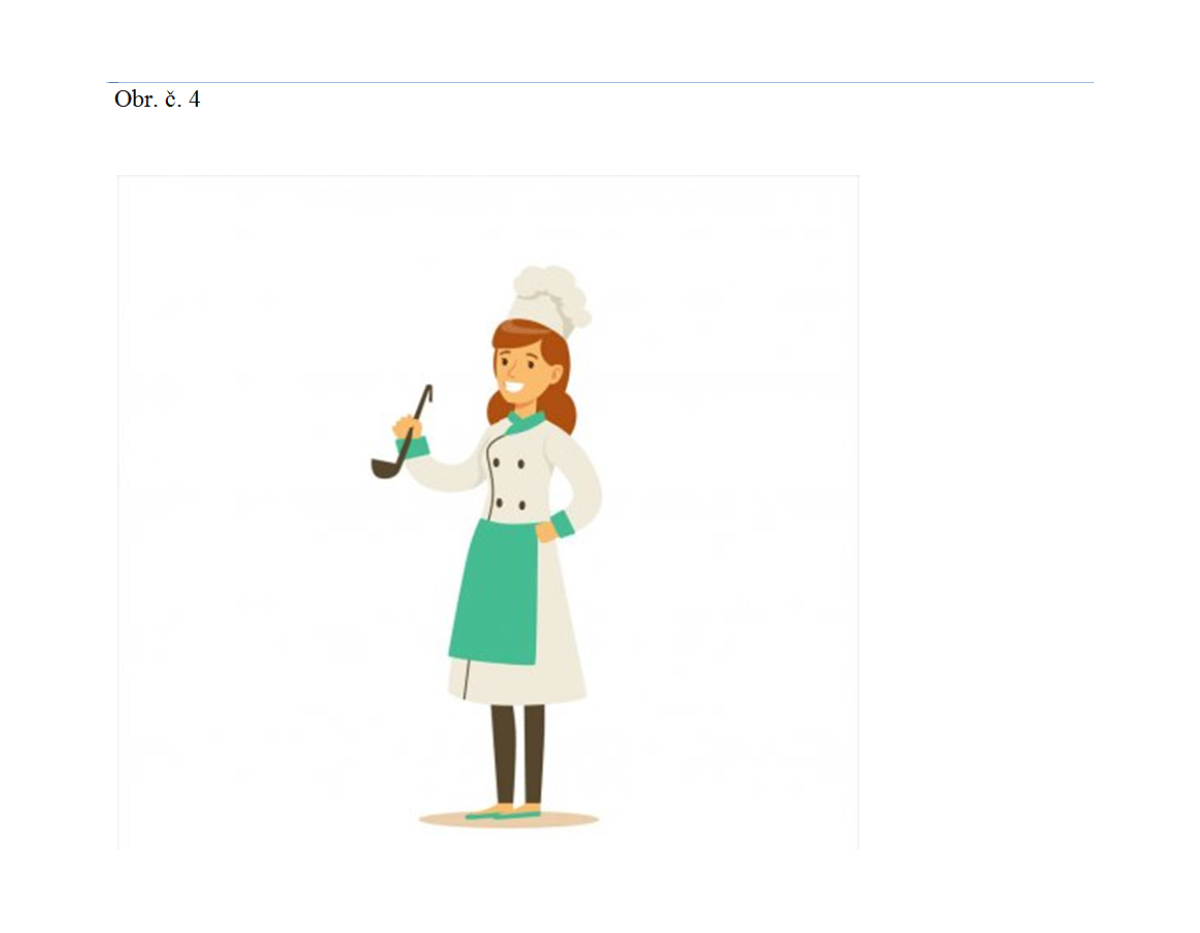Click the blue header line above the caption

(x=600, y=82)
